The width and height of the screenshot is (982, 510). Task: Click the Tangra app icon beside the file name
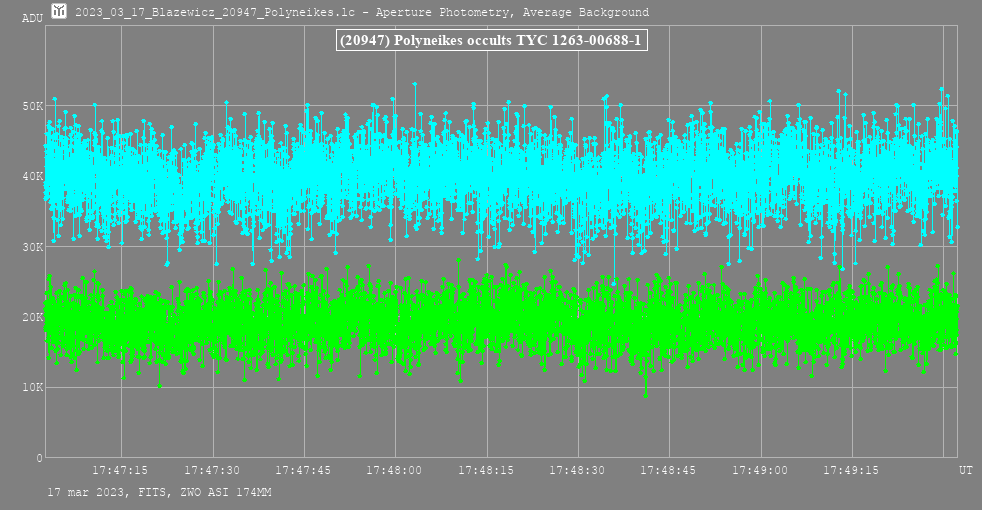pyautogui.click(x=59, y=11)
